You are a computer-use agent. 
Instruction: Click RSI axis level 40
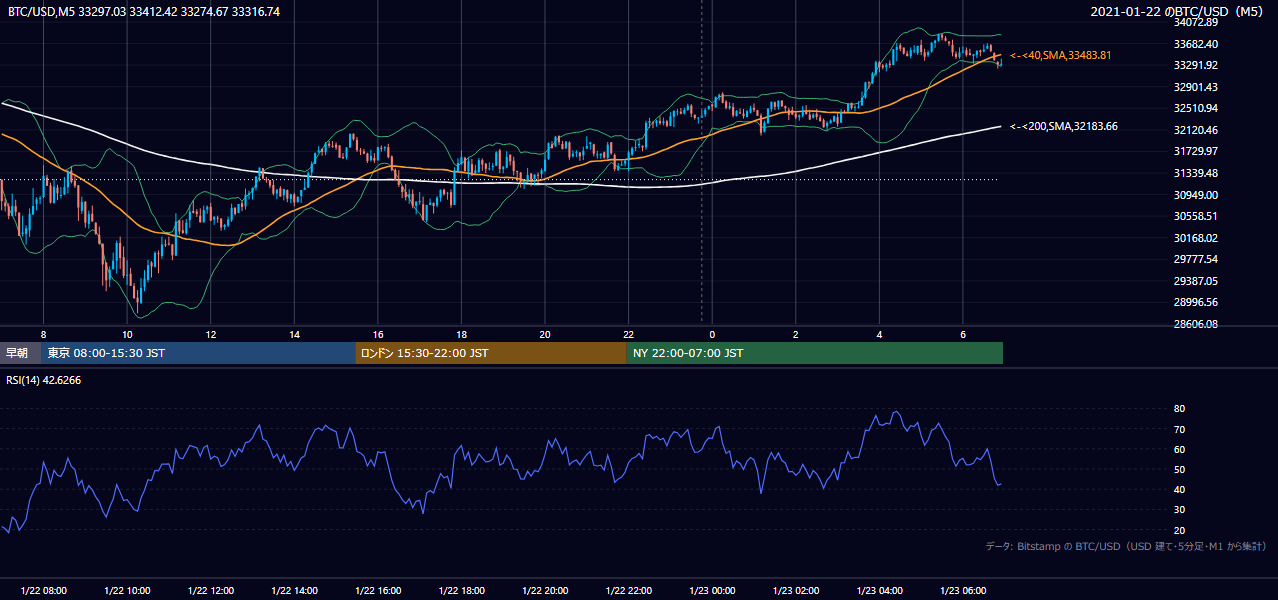pyautogui.click(x=1180, y=489)
